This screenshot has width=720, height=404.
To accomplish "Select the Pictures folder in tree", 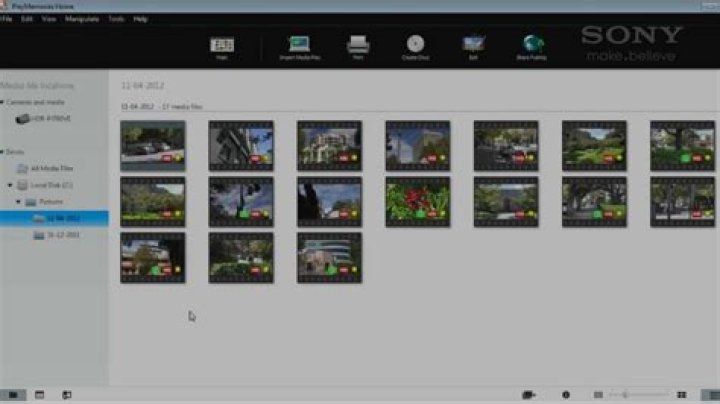I will (44, 202).
